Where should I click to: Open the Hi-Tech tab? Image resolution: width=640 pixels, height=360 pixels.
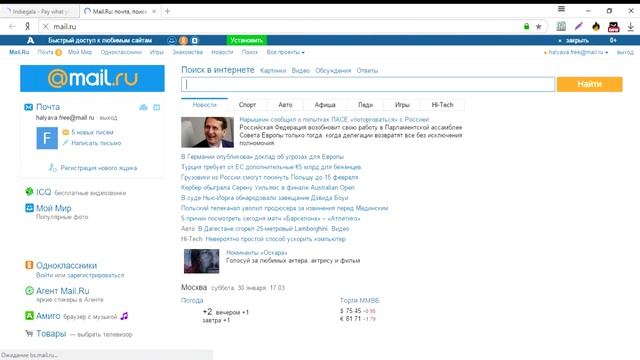pos(442,105)
